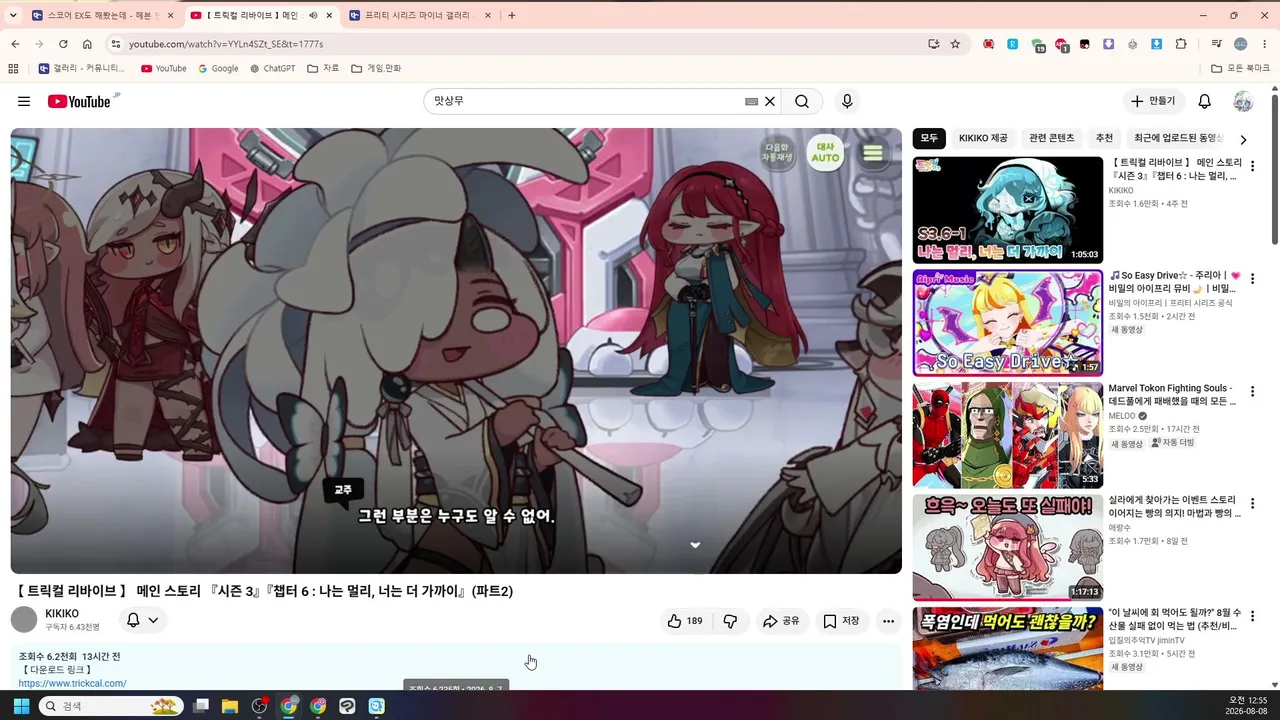Viewport: 1280px width, 720px height.
Task: View site information icon in address bar
Action: pos(115,44)
